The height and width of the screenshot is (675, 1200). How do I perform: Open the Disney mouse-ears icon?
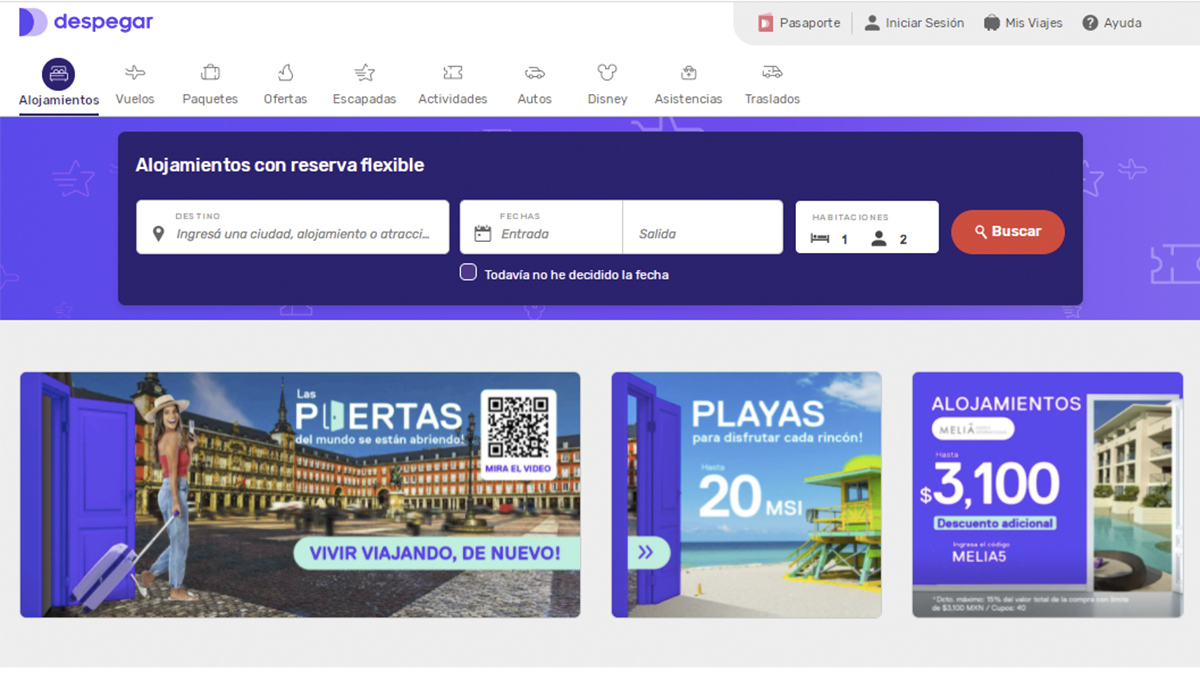coord(607,73)
